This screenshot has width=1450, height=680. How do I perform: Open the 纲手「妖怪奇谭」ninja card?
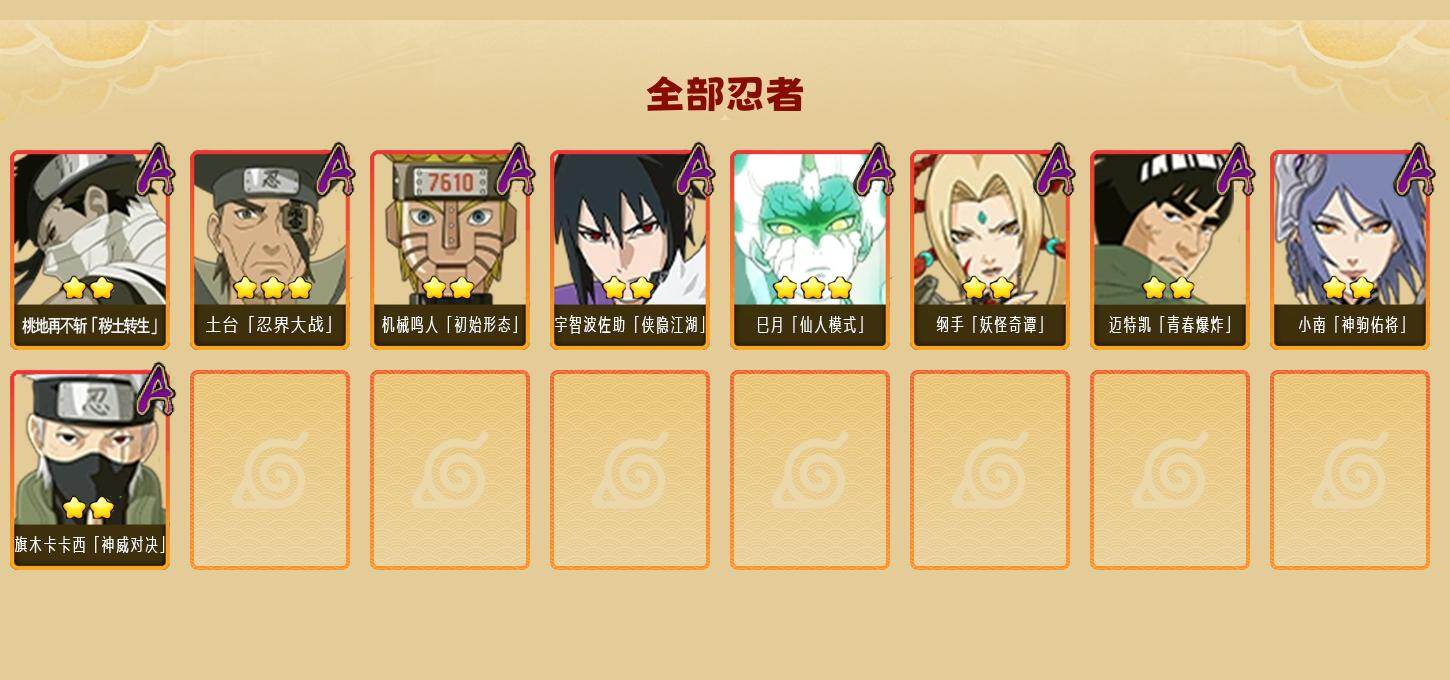990,250
